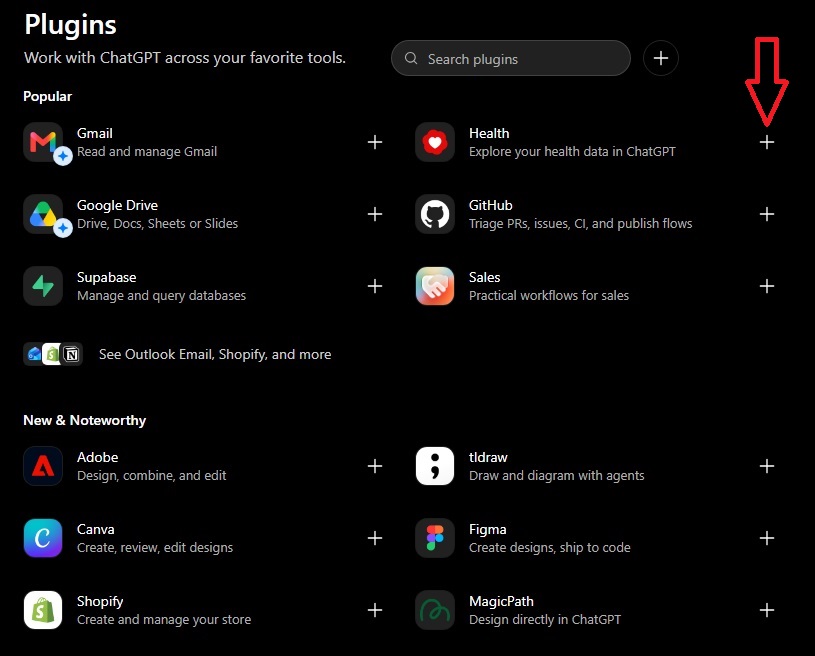Open the Supabase plugin icon
Viewport: 815px width, 656px height.
(43, 286)
